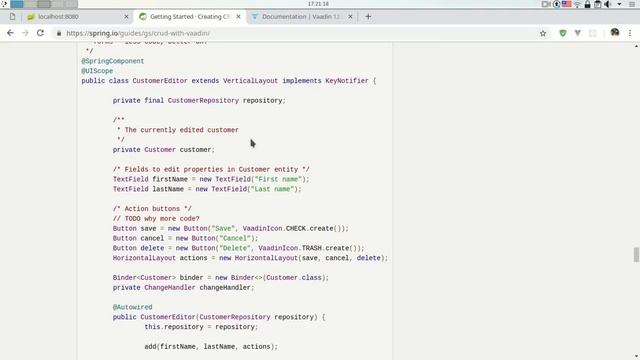
Task: Click the 'Button cancel' code line
Action: click(x=185, y=238)
